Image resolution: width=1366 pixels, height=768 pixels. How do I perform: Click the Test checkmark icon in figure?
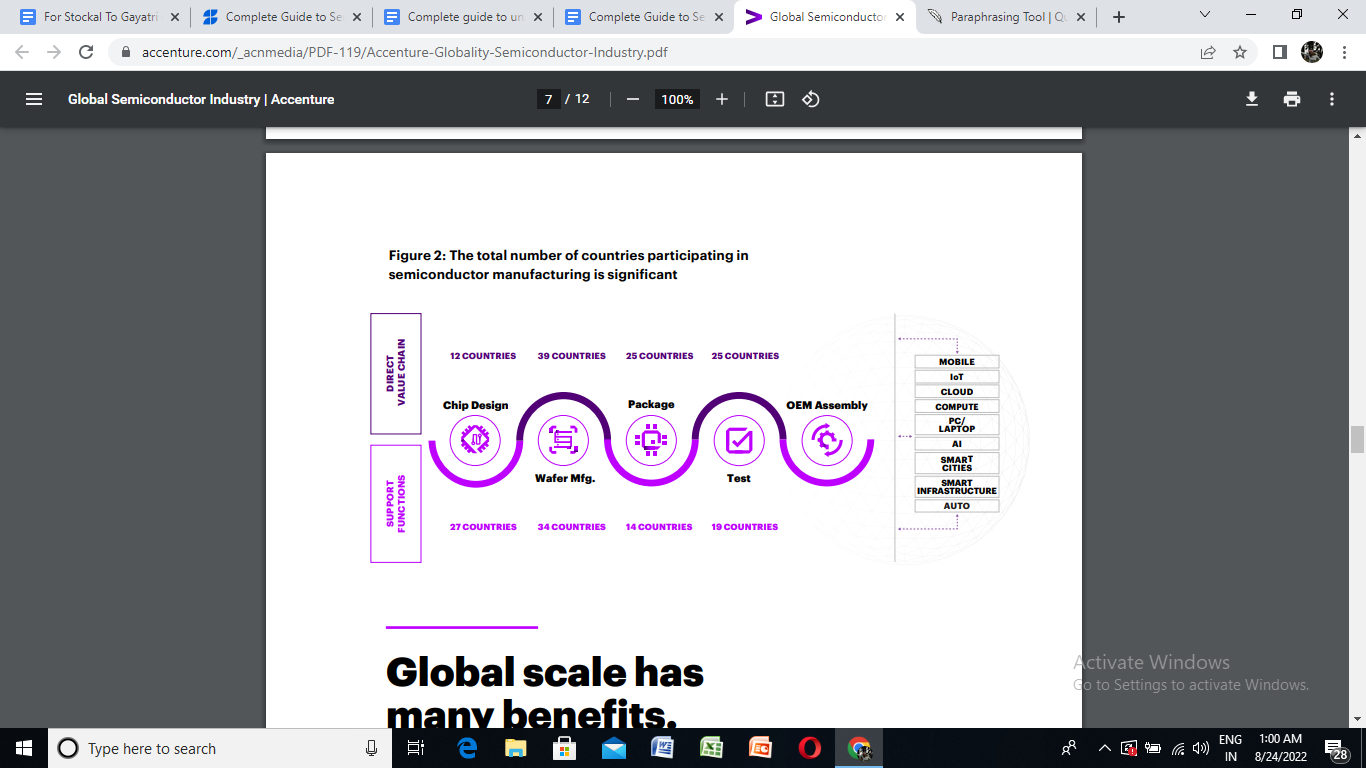739,439
